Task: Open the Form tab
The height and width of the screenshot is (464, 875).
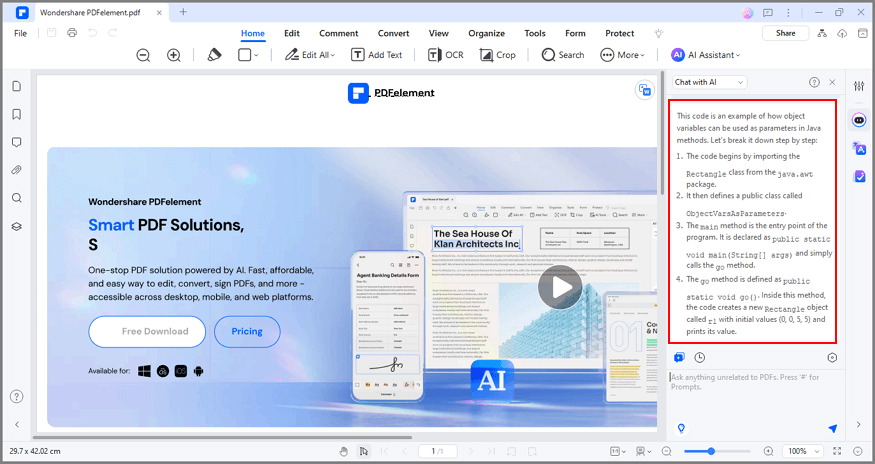Action: (575, 34)
